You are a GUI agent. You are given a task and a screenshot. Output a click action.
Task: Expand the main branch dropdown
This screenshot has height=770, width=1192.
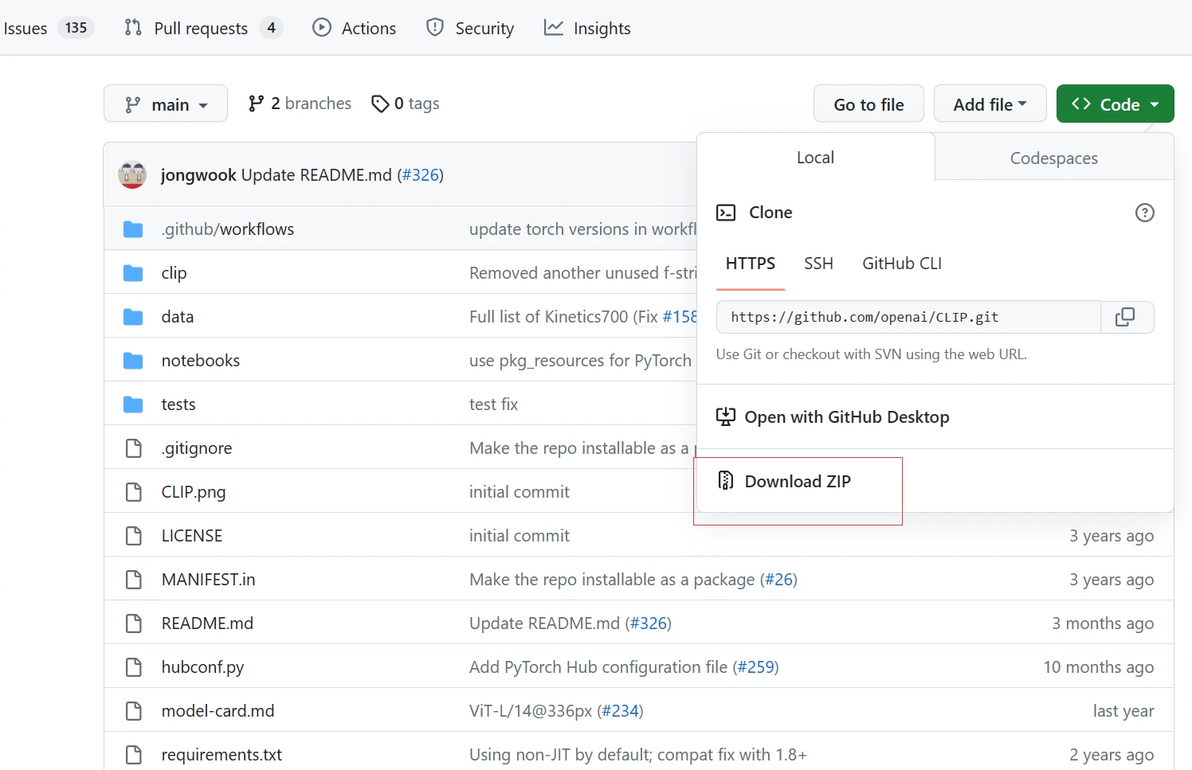pos(166,104)
